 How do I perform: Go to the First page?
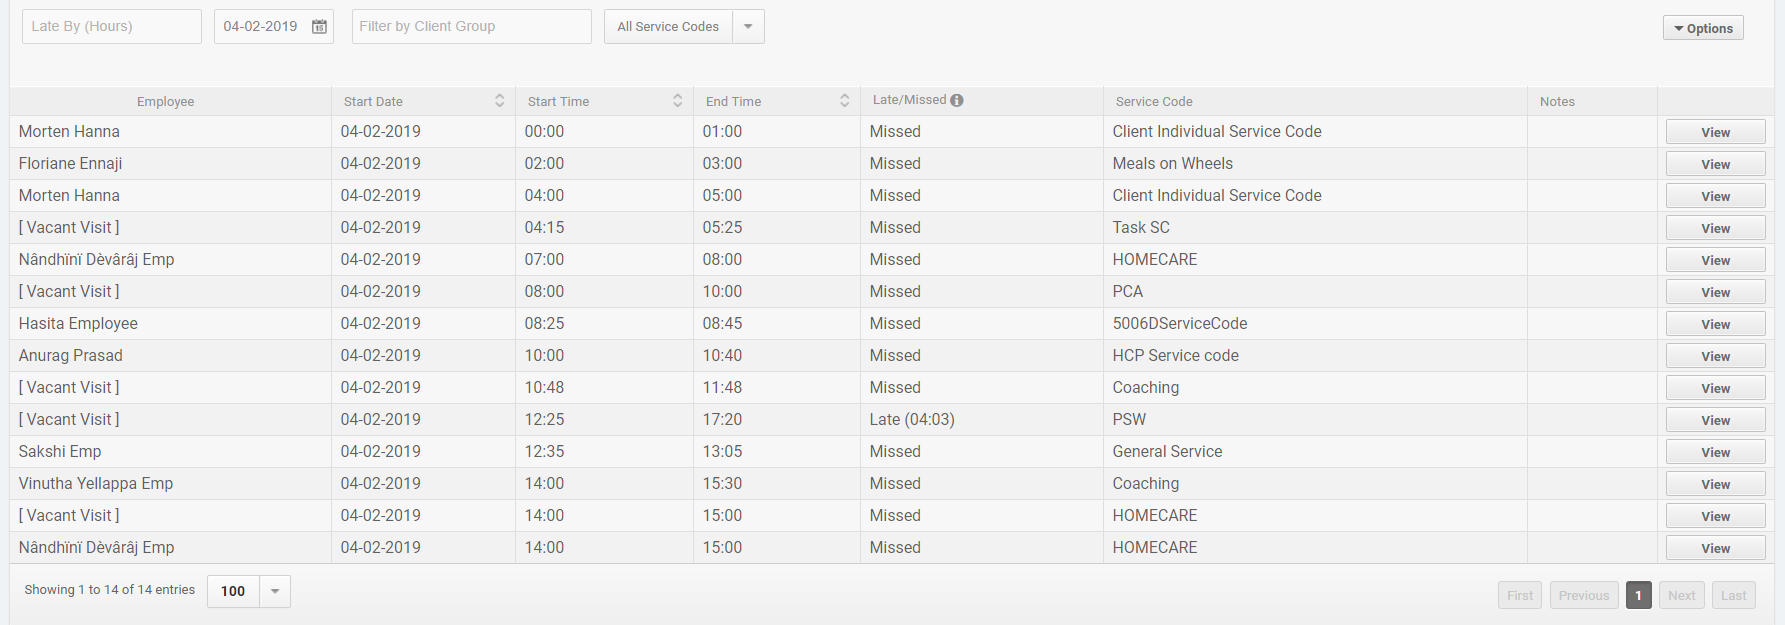(x=1520, y=595)
